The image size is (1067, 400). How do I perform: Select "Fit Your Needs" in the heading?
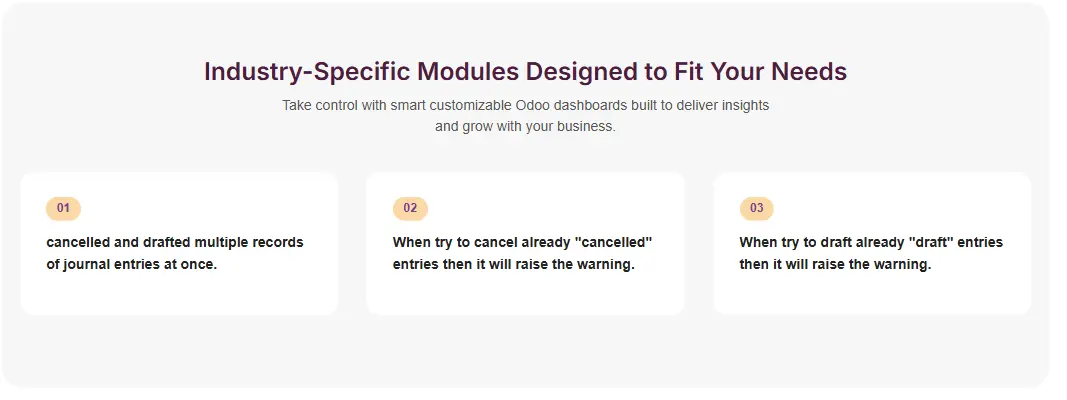pyautogui.click(x=763, y=72)
